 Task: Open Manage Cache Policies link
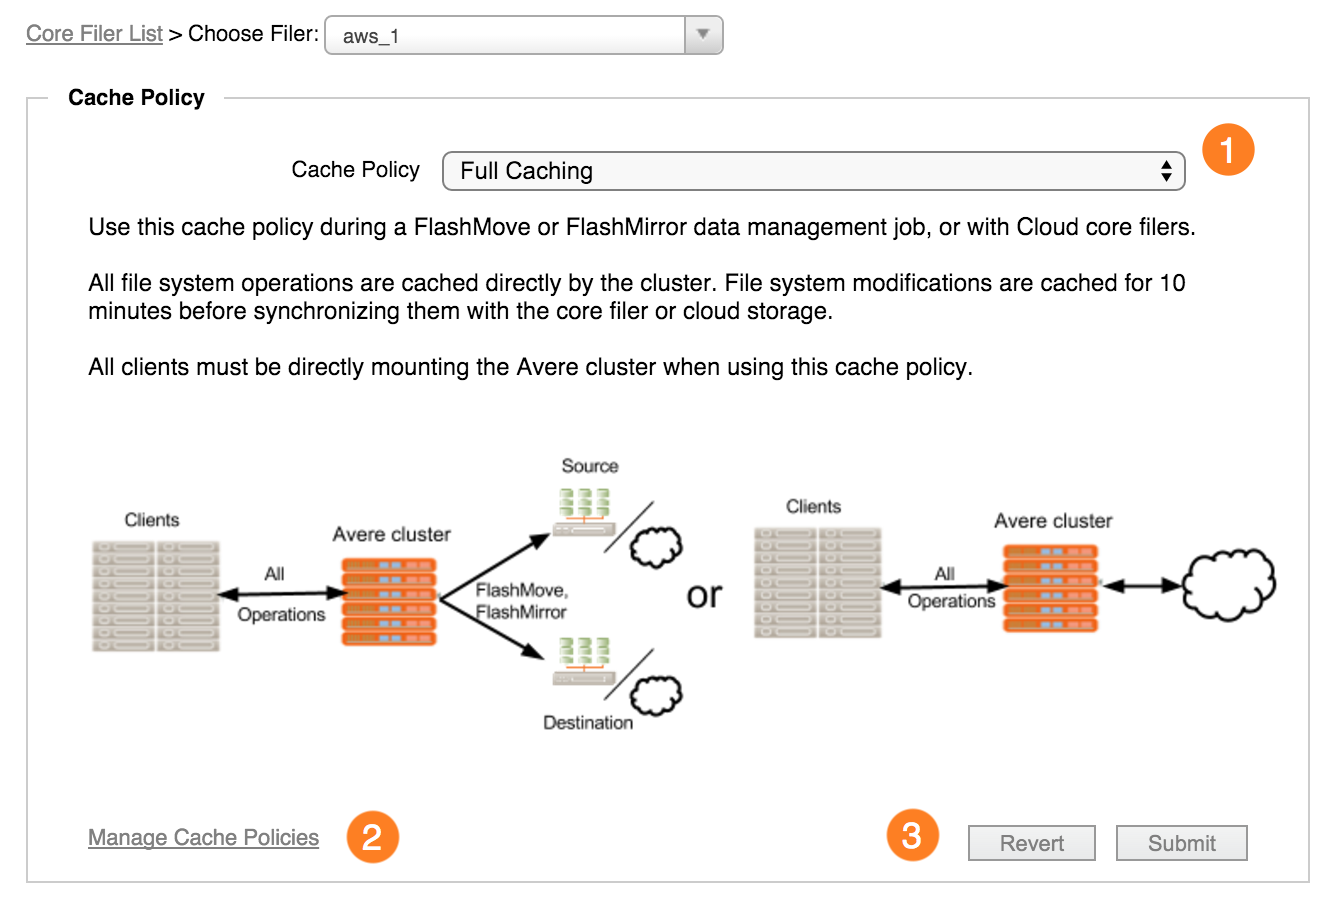203,837
